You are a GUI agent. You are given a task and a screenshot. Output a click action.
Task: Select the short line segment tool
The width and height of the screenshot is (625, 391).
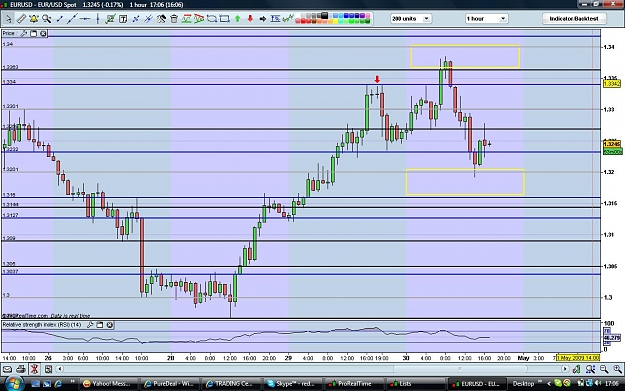pyautogui.click(x=59, y=19)
